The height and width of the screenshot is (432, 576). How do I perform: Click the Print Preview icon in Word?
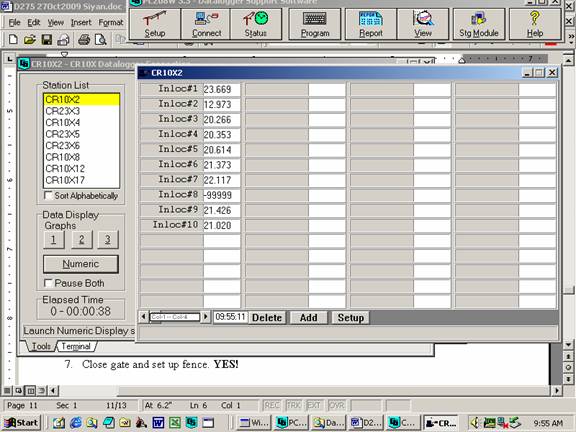[x=100, y=39]
